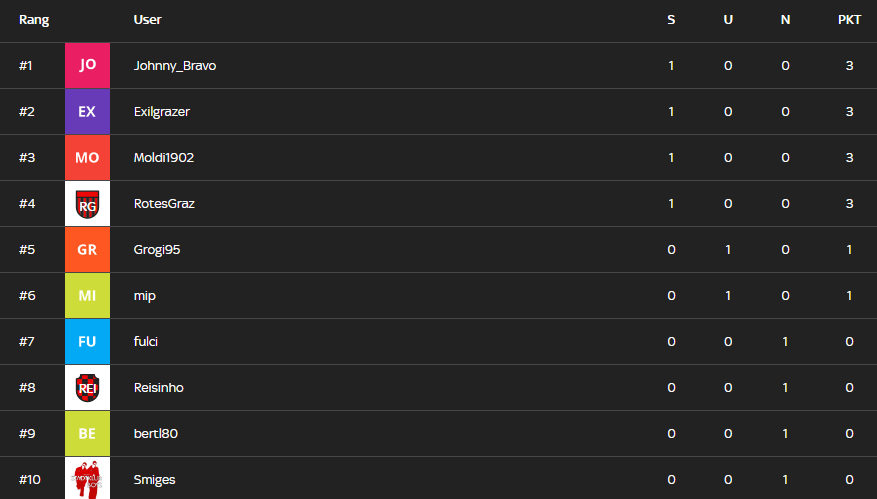Sort table by PKT column header
Viewport: 877px width, 499px height.
pos(849,20)
